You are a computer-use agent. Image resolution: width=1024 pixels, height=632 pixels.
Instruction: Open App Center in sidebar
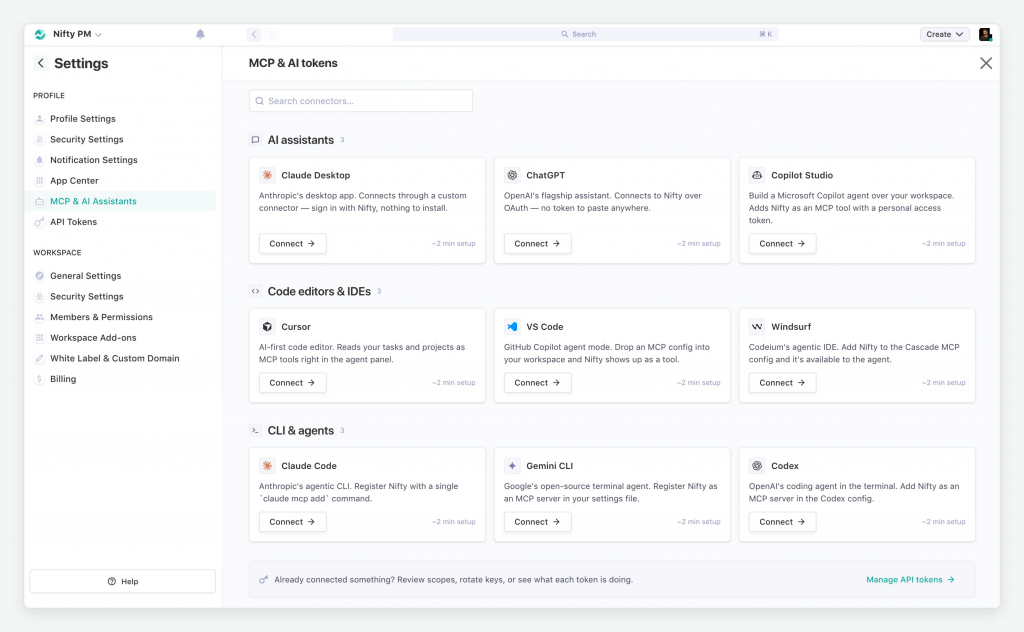74,181
